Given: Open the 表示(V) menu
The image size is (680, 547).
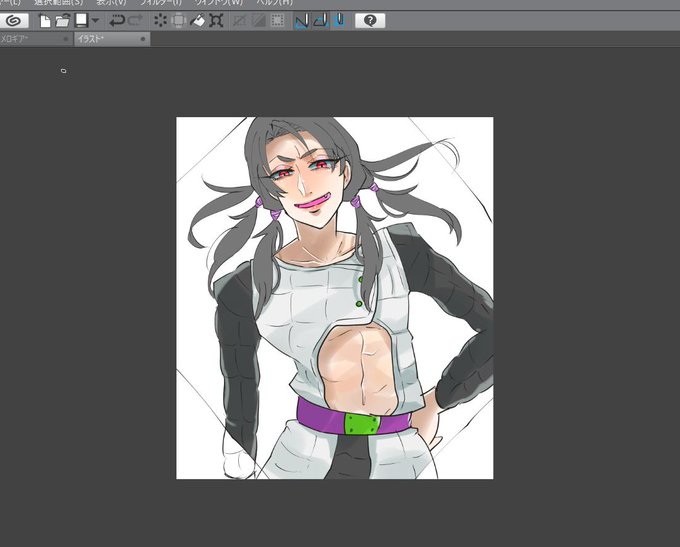Looking at the screenshot, I should 111,3.
